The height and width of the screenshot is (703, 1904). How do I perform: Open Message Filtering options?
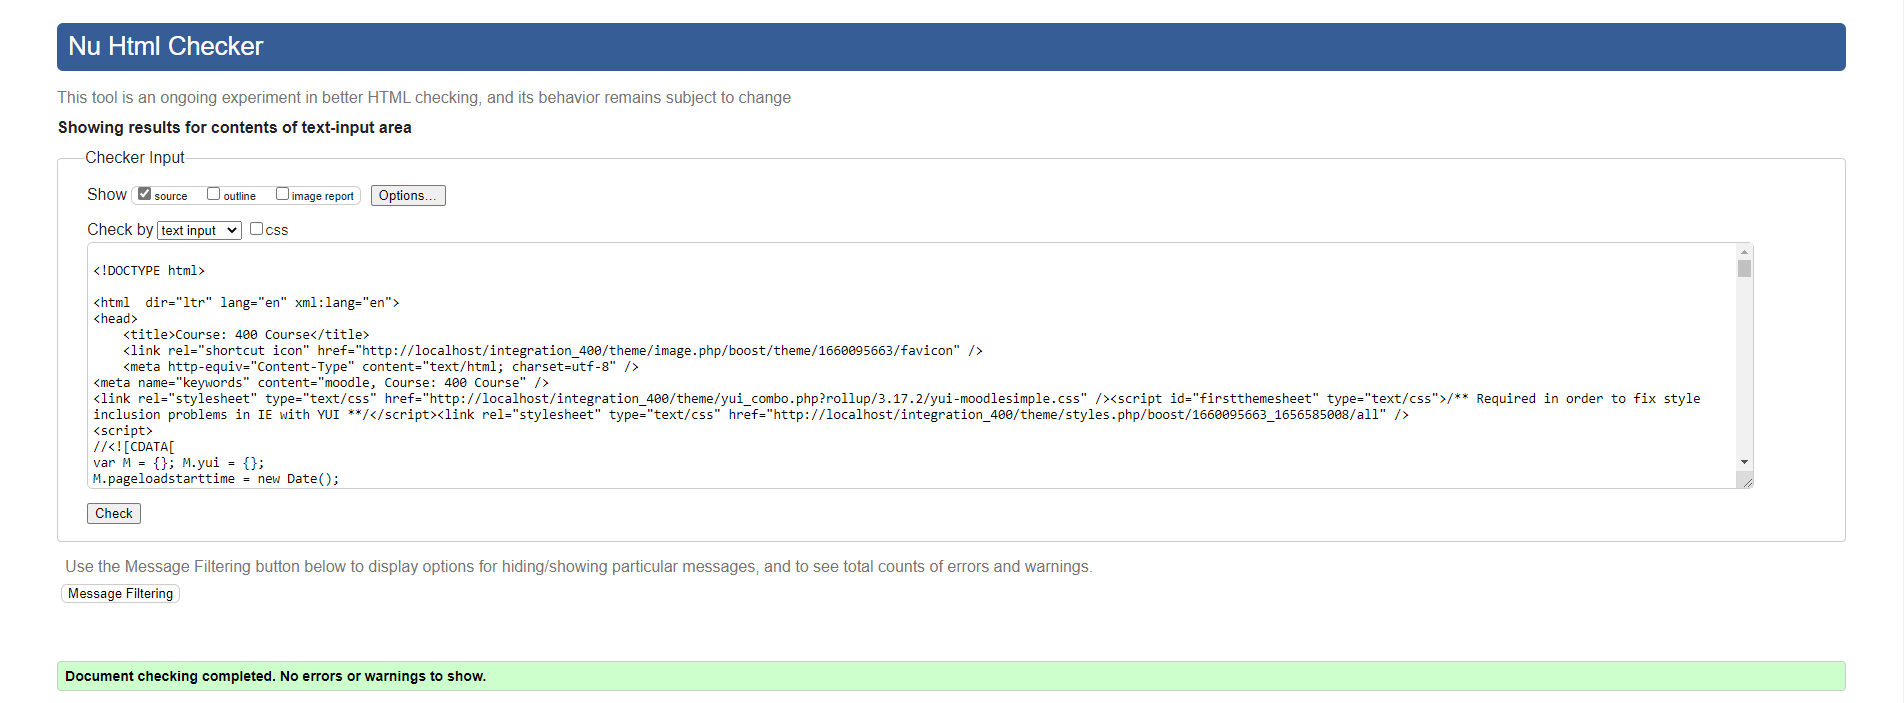120,593
